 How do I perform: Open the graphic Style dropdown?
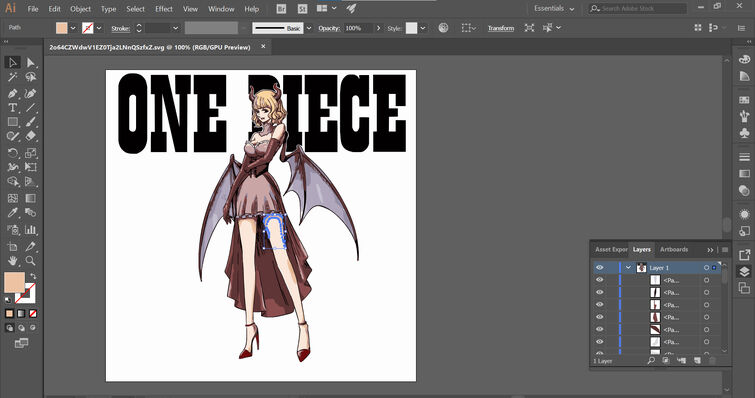click(423, 28)
